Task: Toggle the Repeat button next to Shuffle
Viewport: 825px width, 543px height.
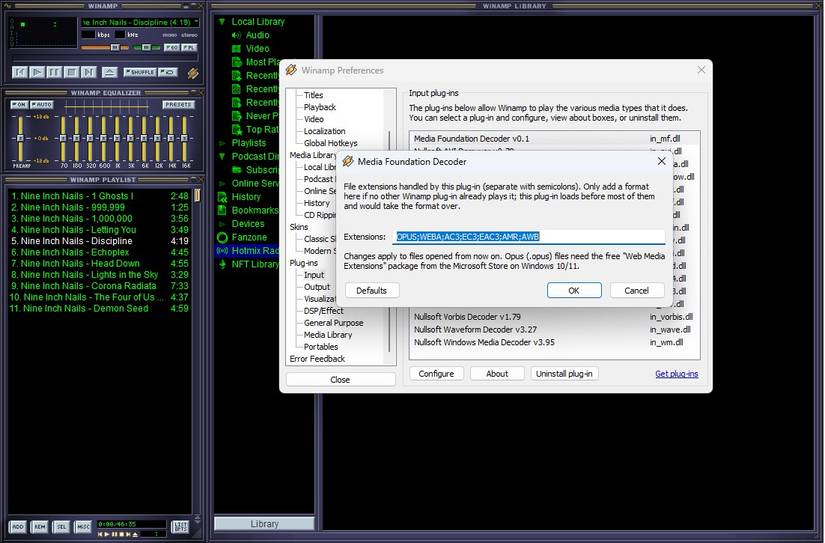Action: [168, 72]
